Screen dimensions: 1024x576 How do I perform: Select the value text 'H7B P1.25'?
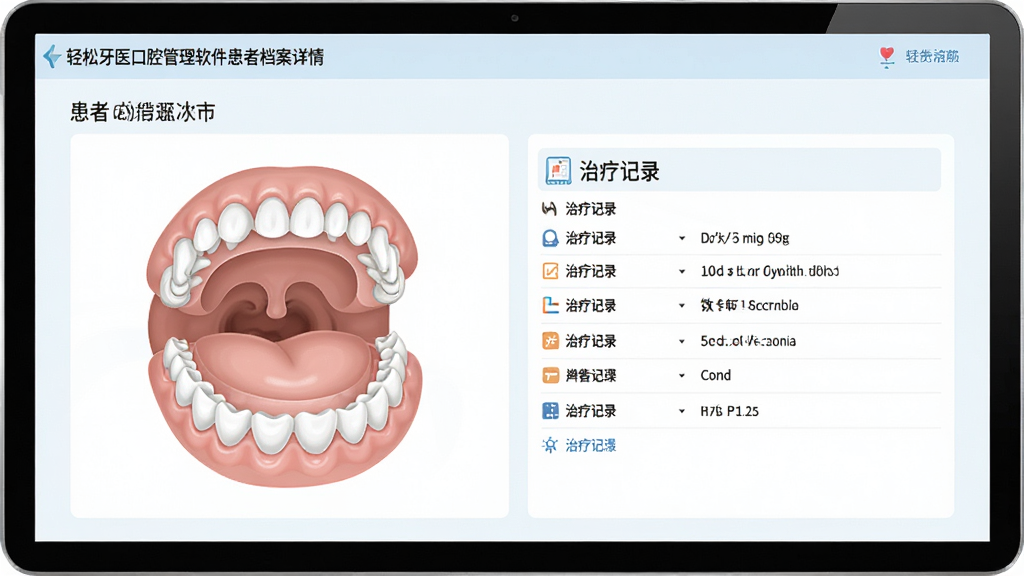click(x=729, y=411)
